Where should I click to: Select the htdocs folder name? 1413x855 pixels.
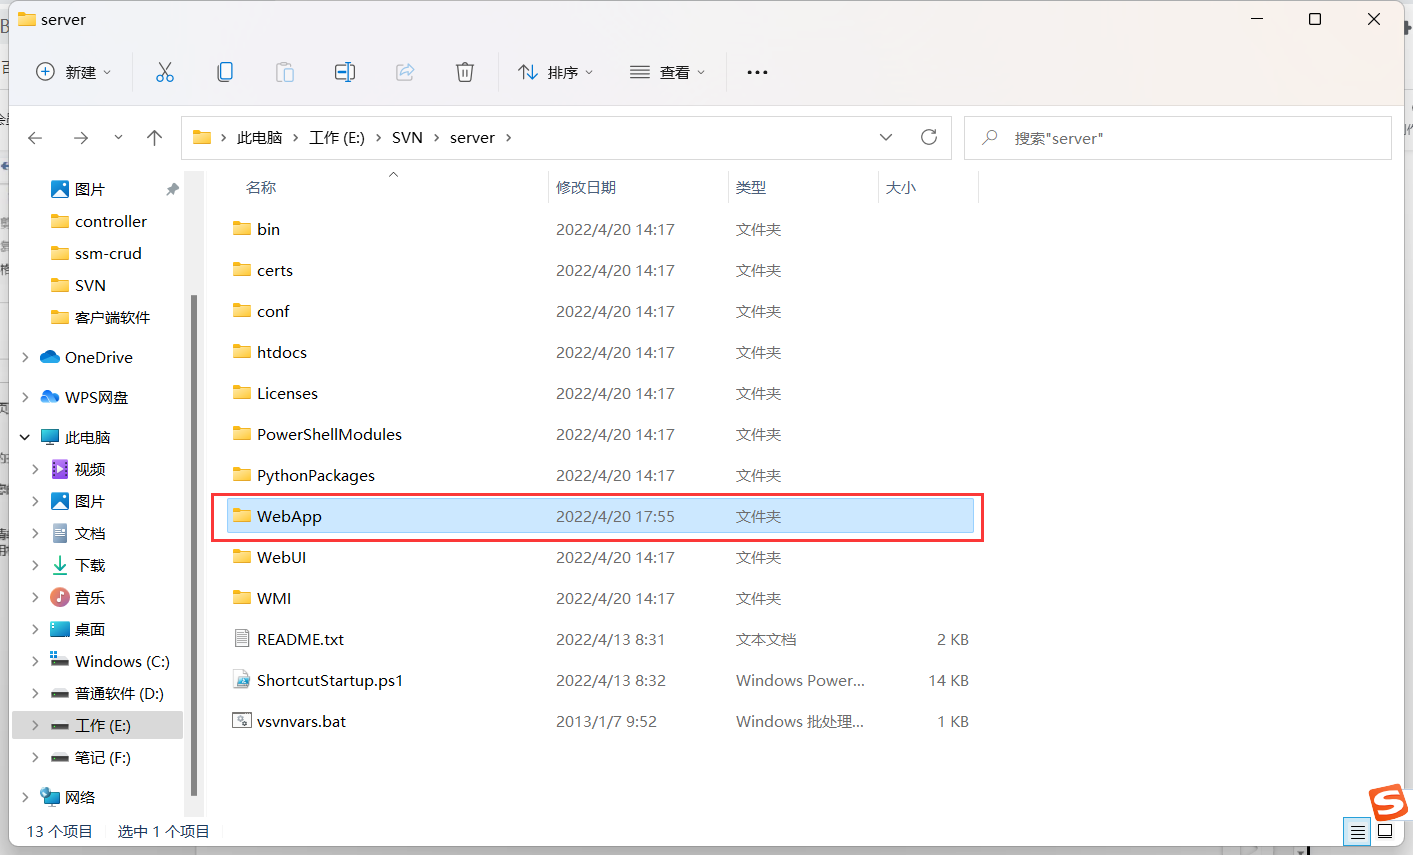tap(282, 352)
